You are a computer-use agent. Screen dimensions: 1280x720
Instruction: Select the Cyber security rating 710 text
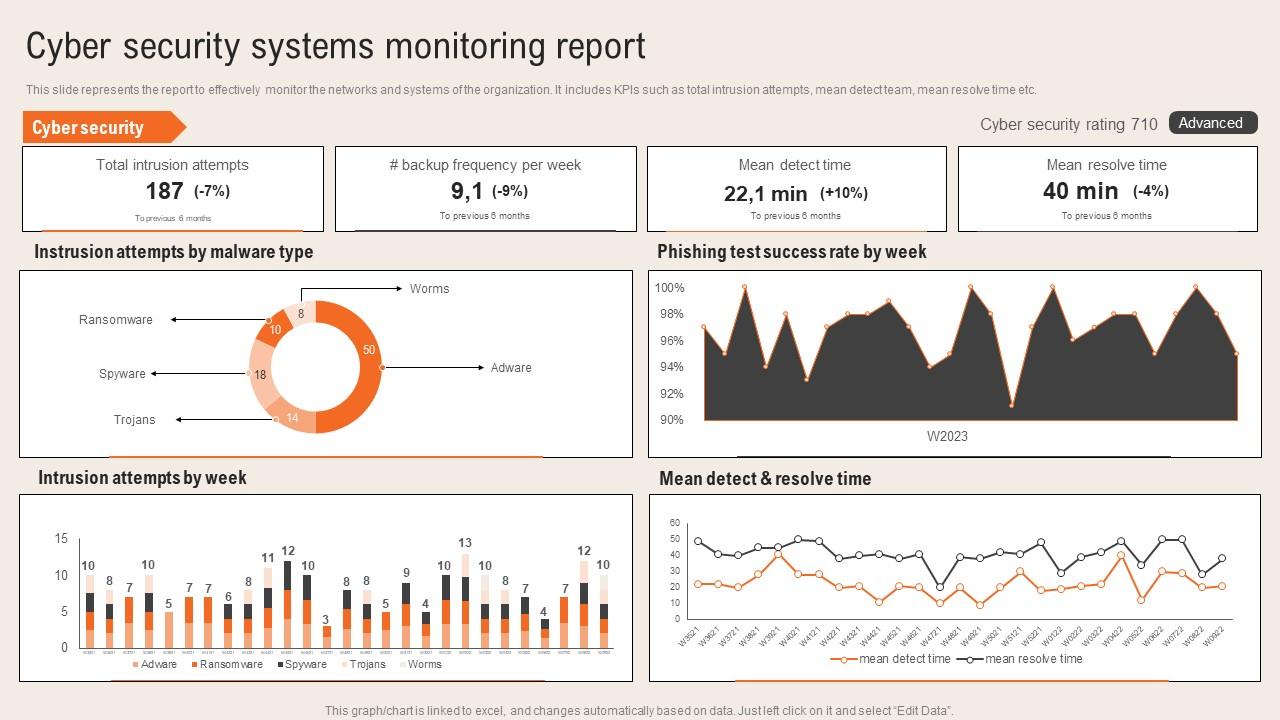point(1068,124)
